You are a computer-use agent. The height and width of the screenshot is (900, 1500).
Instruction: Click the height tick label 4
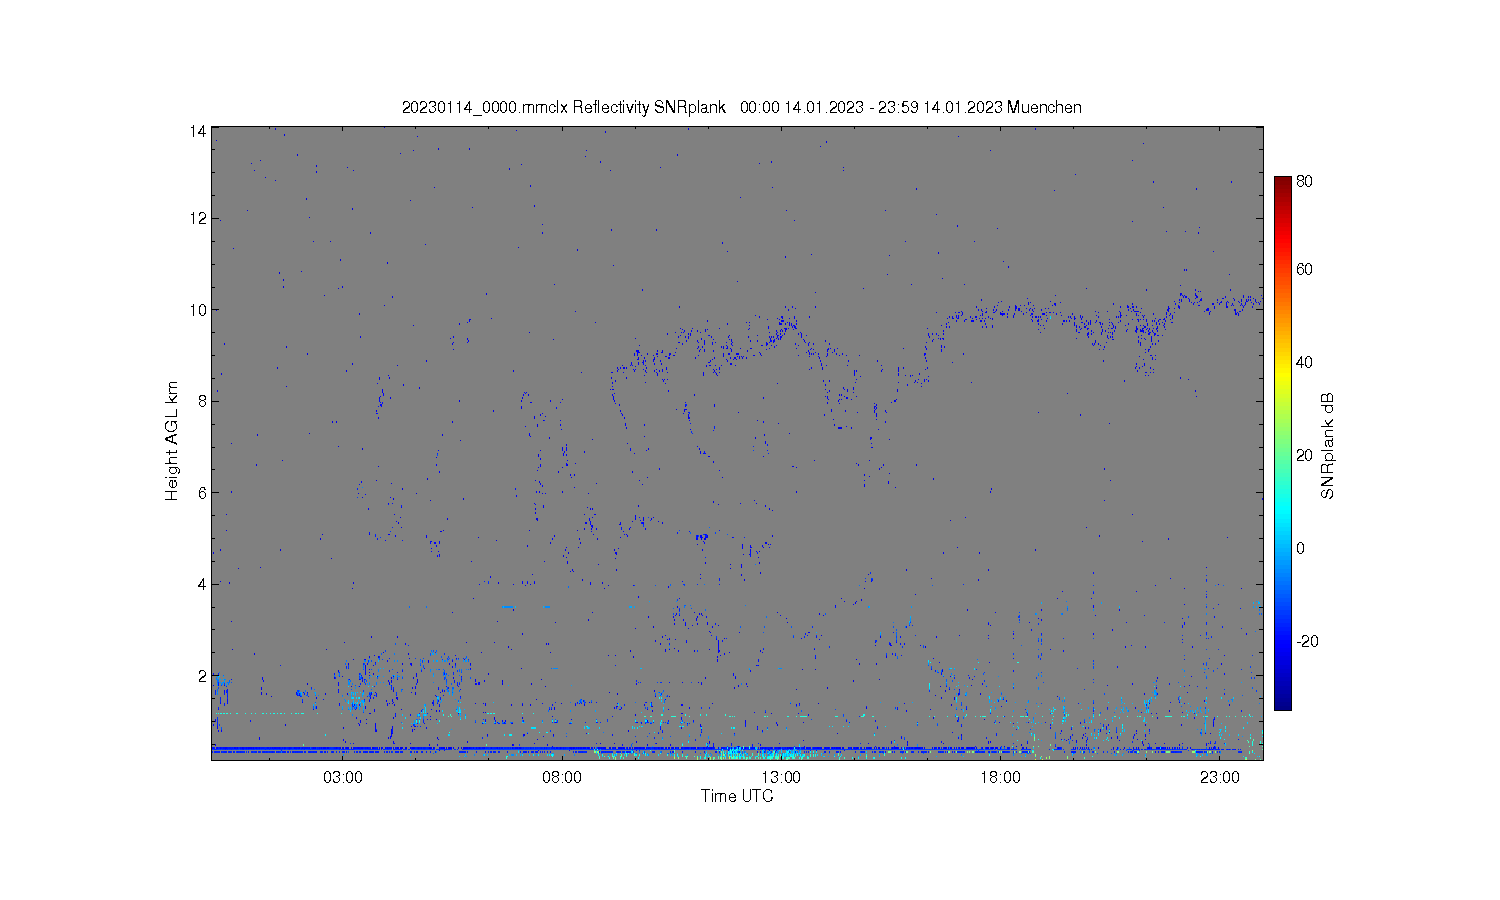(201, 584)
